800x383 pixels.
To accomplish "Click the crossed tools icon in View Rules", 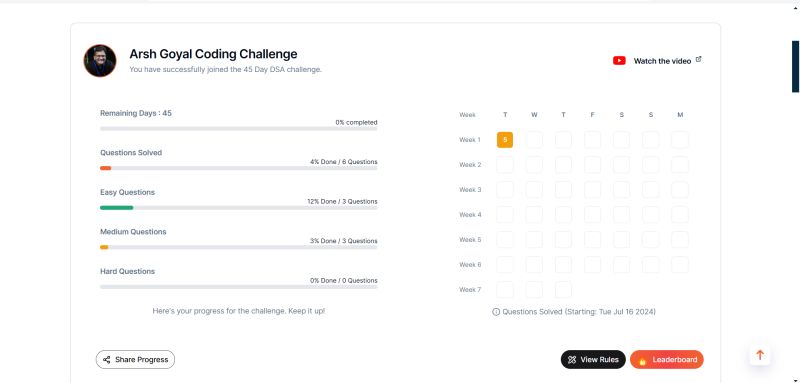I will tap(572, 360).
